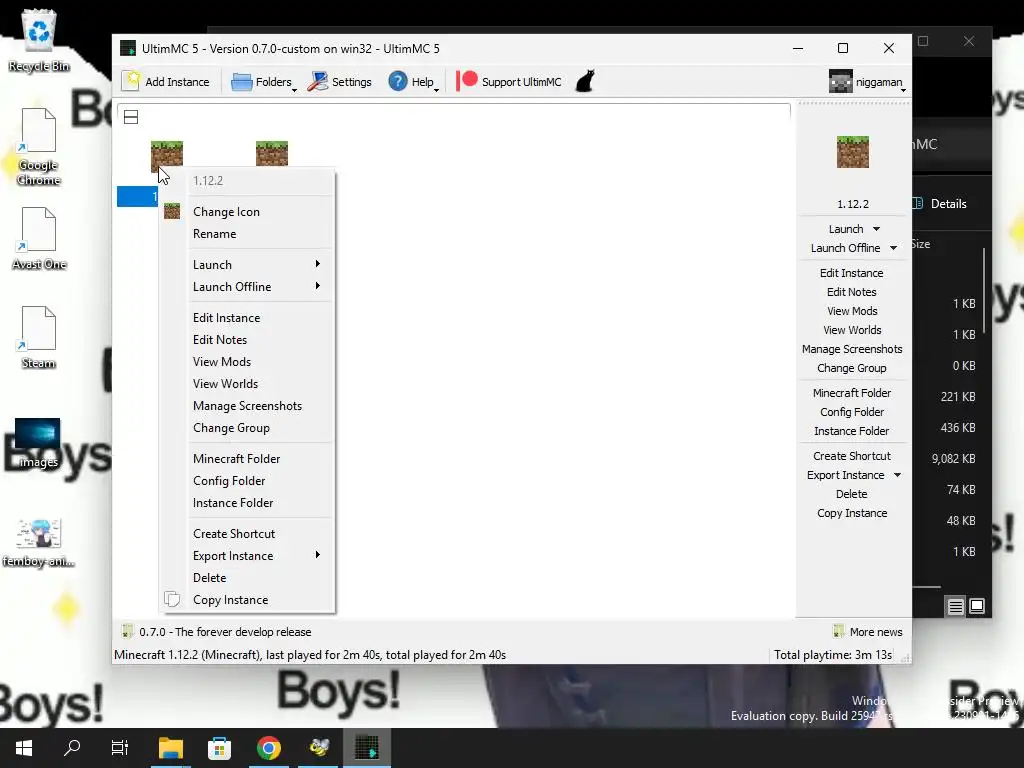Click the 1.12.2 name in side panel
Screen dimensions: 1024x768
(x=852, y=204)
